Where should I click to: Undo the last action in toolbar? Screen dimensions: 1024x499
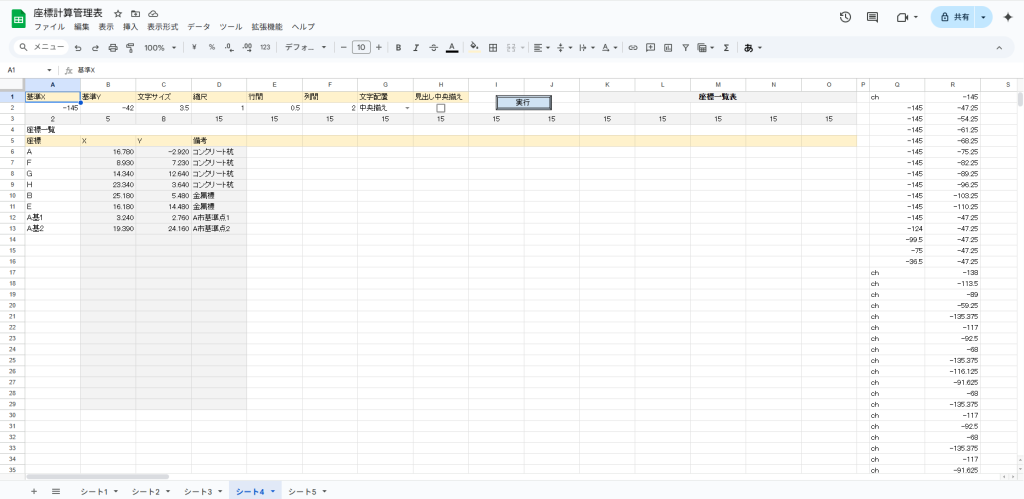pos(78,48)
